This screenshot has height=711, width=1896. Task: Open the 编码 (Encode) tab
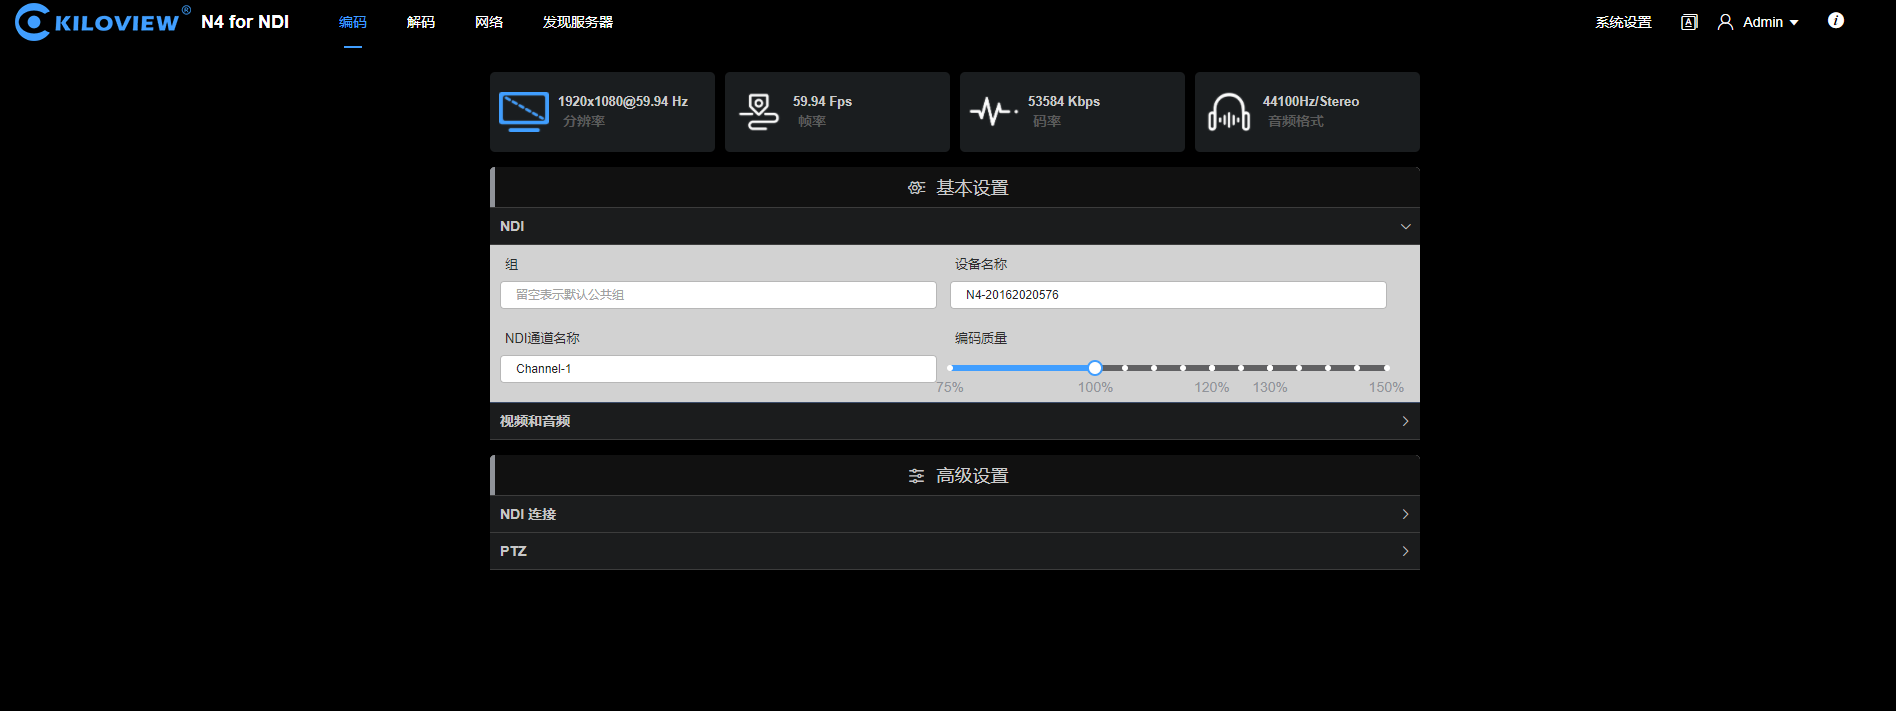tap(353, 22)
